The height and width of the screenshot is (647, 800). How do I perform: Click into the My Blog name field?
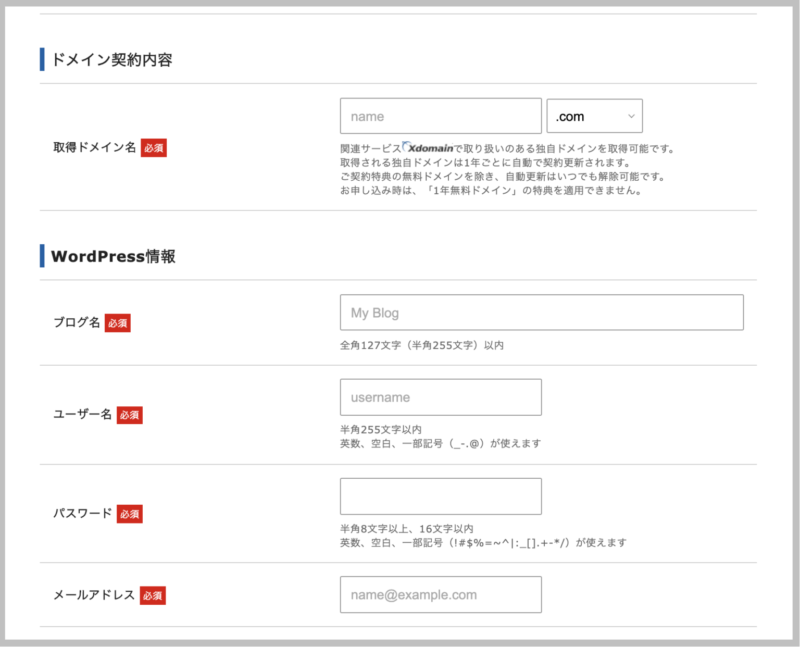(541, 313)
